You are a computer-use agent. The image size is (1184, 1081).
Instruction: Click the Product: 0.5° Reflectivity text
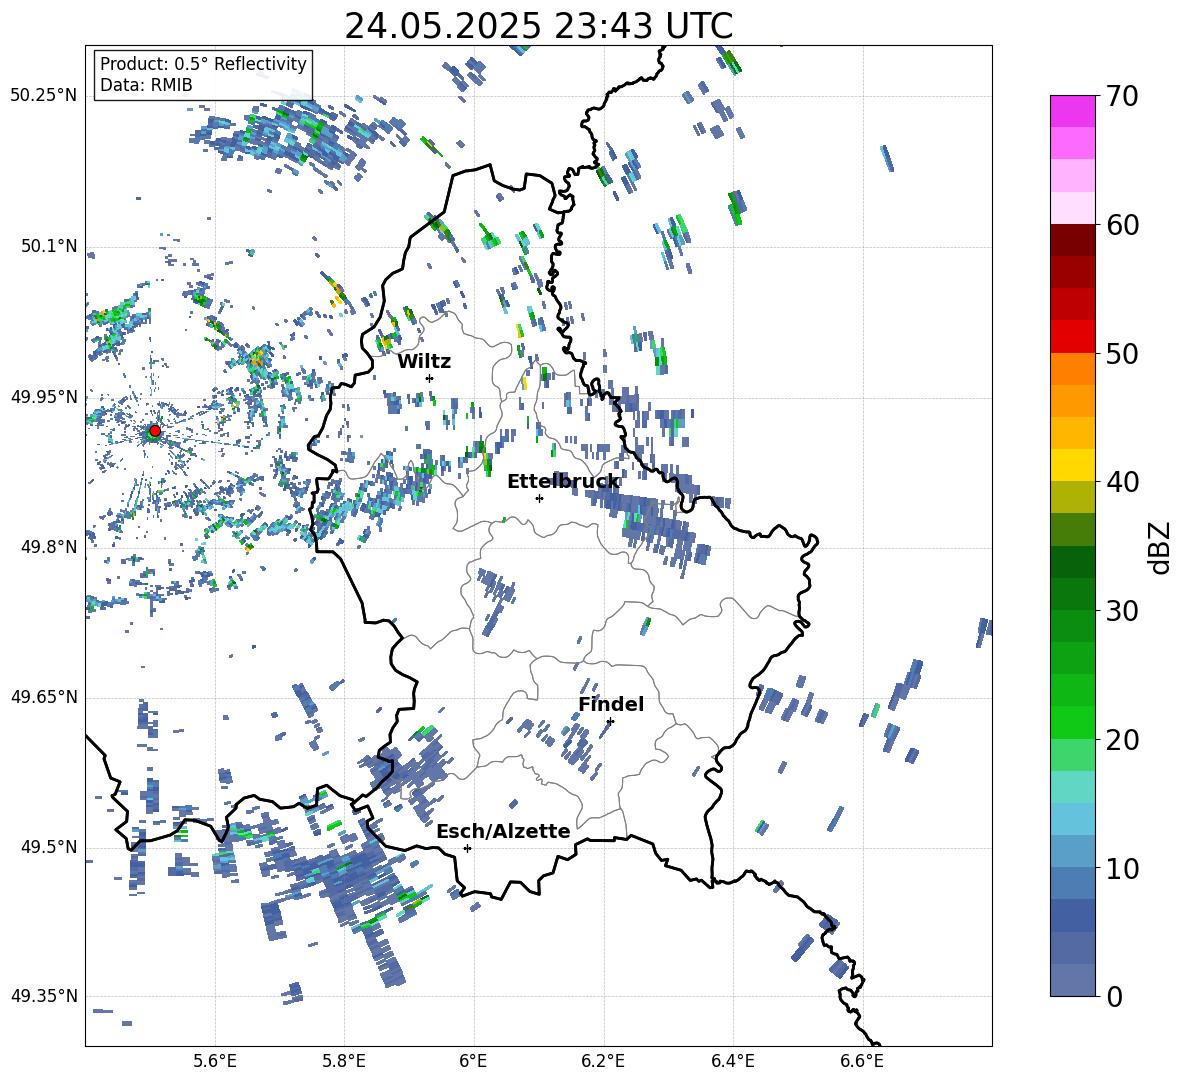[203, 63]
